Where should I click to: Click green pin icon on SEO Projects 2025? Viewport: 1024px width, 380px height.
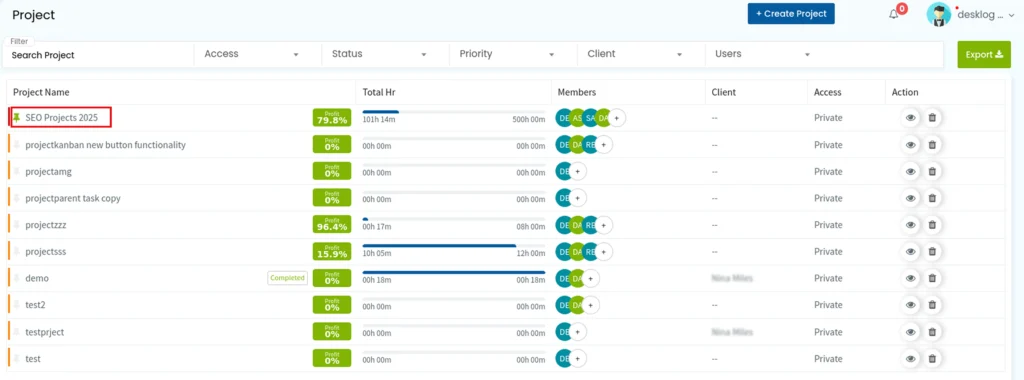coord(17,118)
